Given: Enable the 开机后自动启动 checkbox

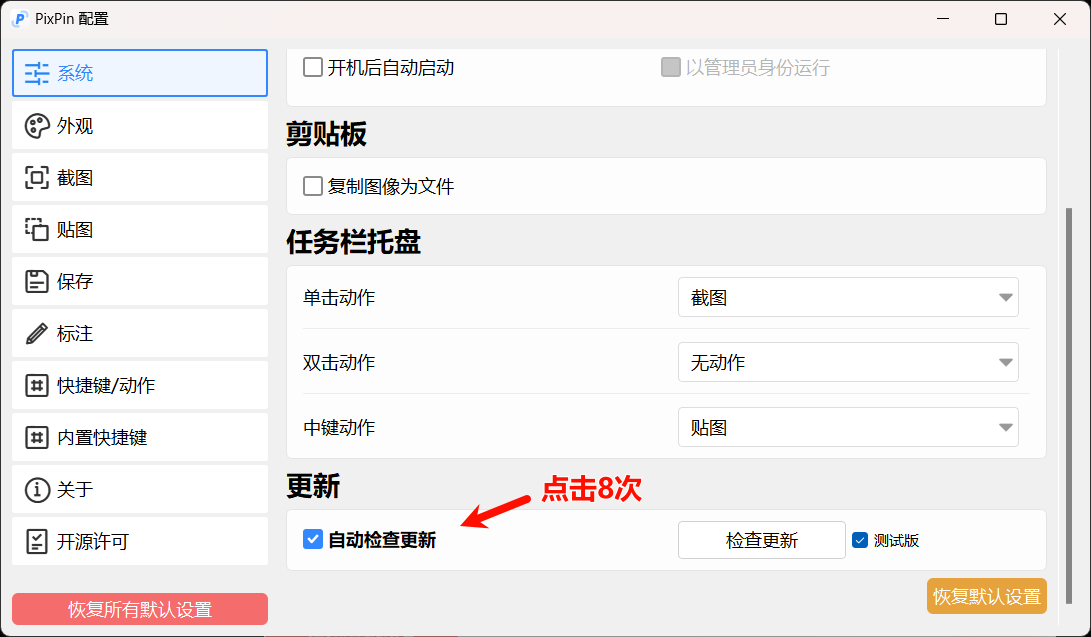Looking at the screenshot, I should click(x=313, y=68).
